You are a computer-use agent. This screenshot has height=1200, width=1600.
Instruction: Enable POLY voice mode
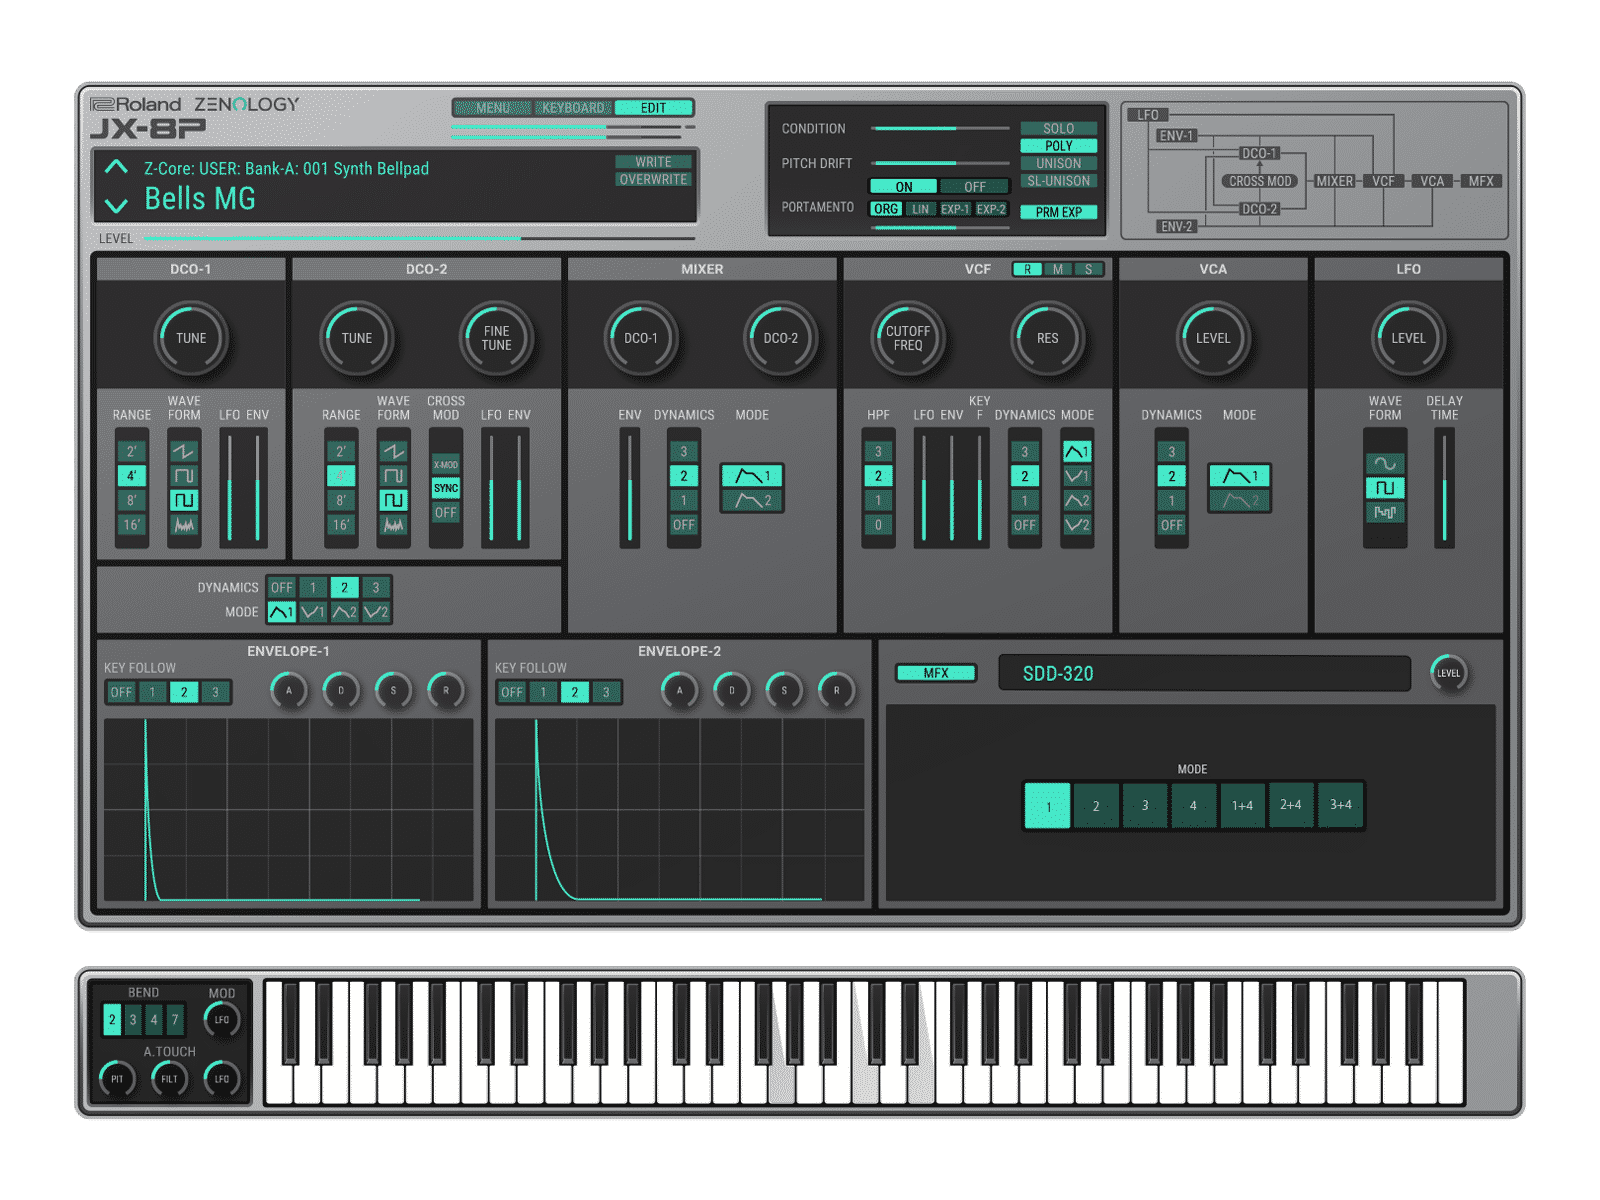point(1058,146)
